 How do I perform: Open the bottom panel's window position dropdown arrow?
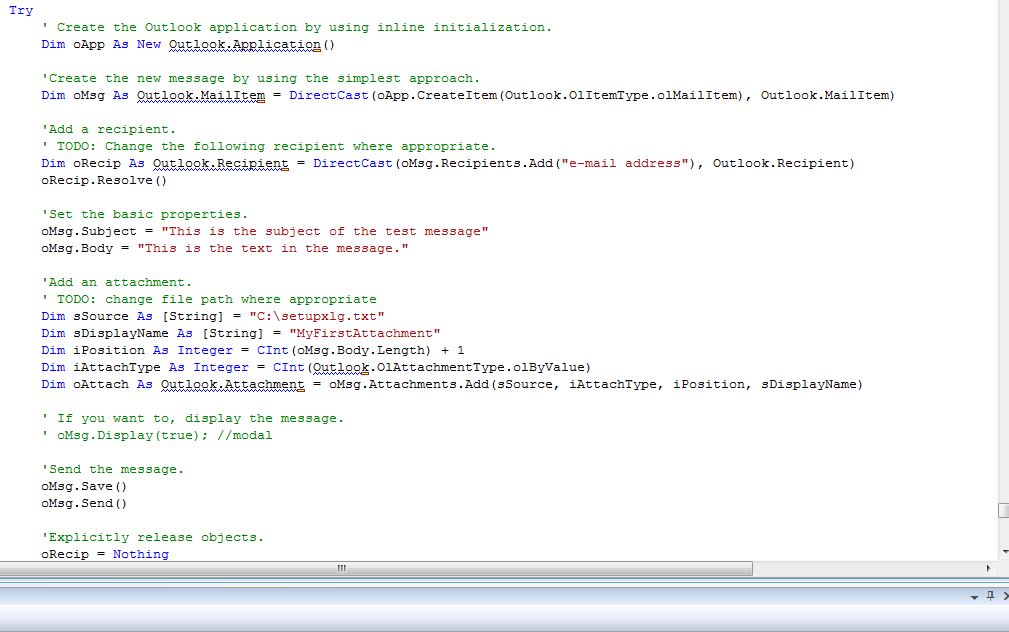click(974, 597)
